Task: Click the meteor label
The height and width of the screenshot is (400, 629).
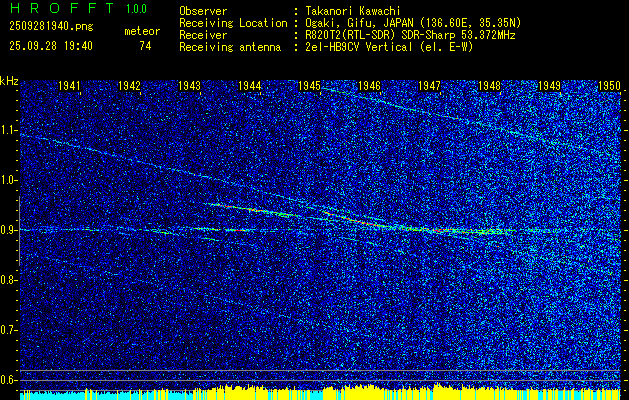Action: pos(142,31)
